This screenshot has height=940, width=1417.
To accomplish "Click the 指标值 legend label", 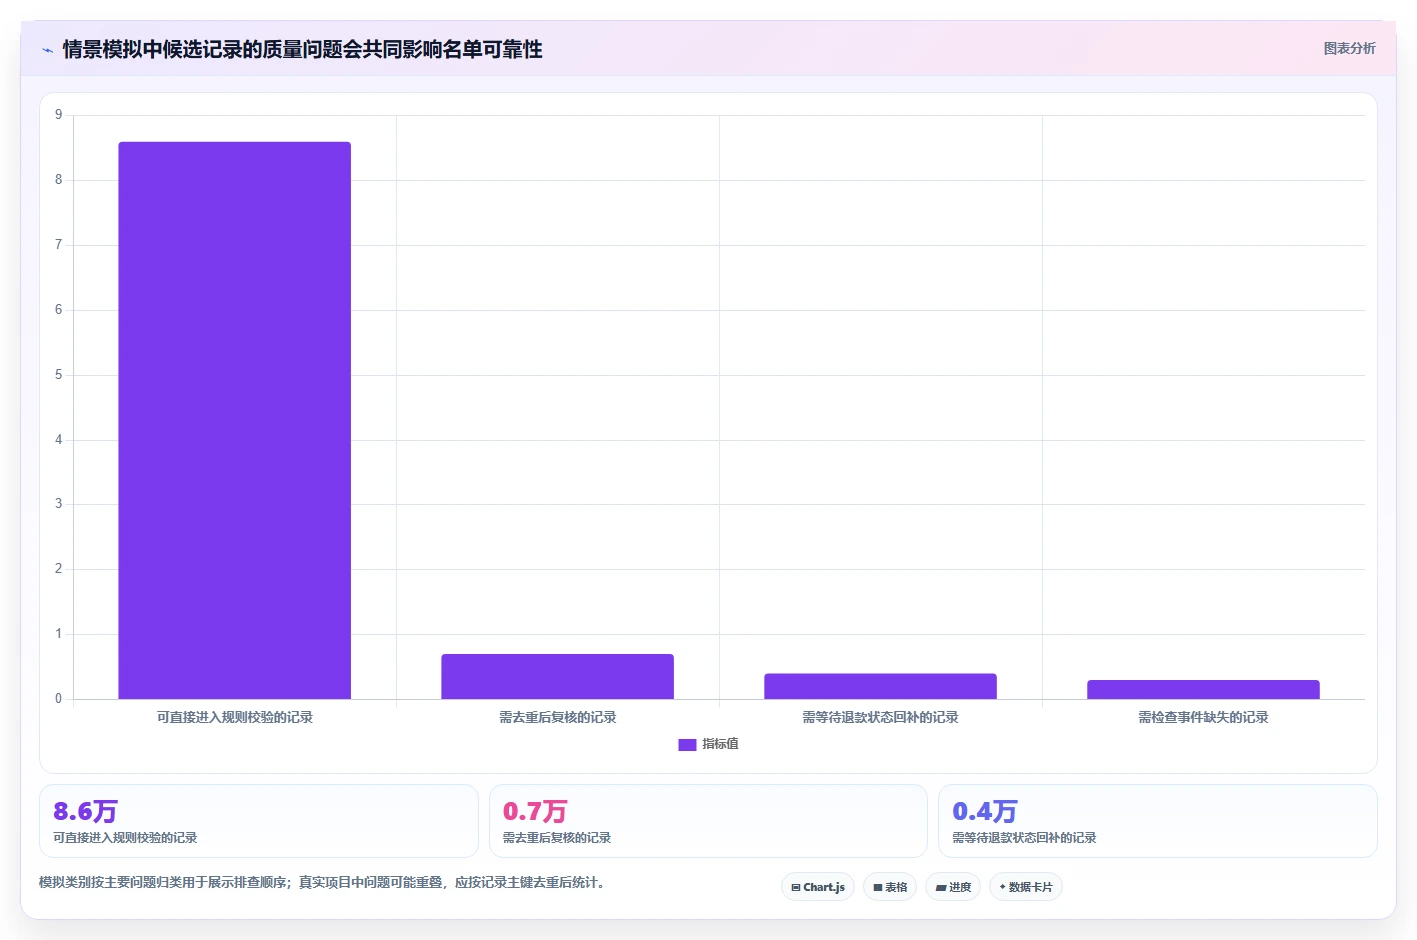I will pos(720,744).
